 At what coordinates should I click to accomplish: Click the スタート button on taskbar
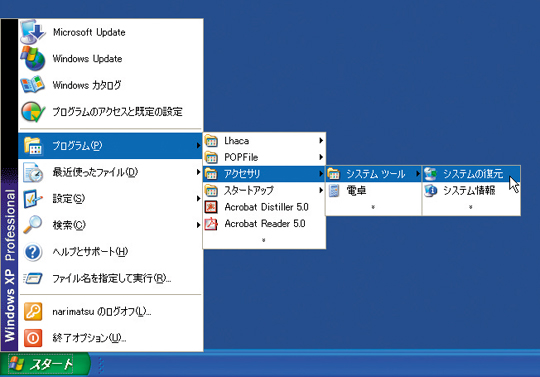pyautogui.click(x=45, y=364)
